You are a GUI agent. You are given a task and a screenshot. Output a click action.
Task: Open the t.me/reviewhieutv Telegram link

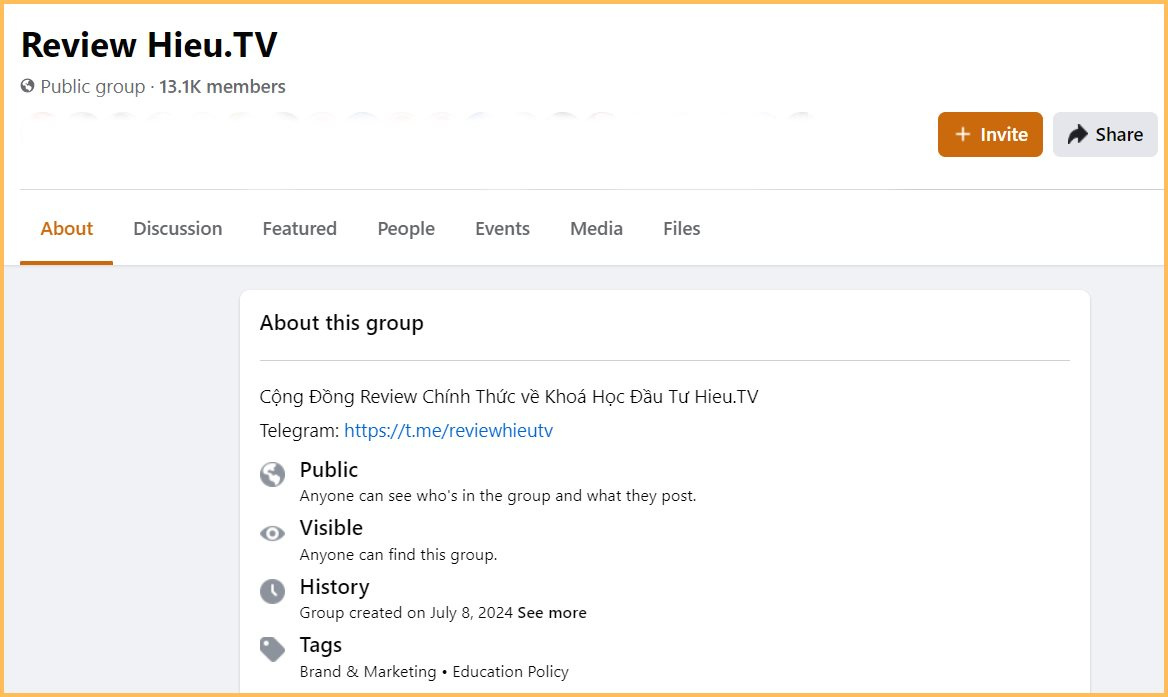(x=448, y=430)
